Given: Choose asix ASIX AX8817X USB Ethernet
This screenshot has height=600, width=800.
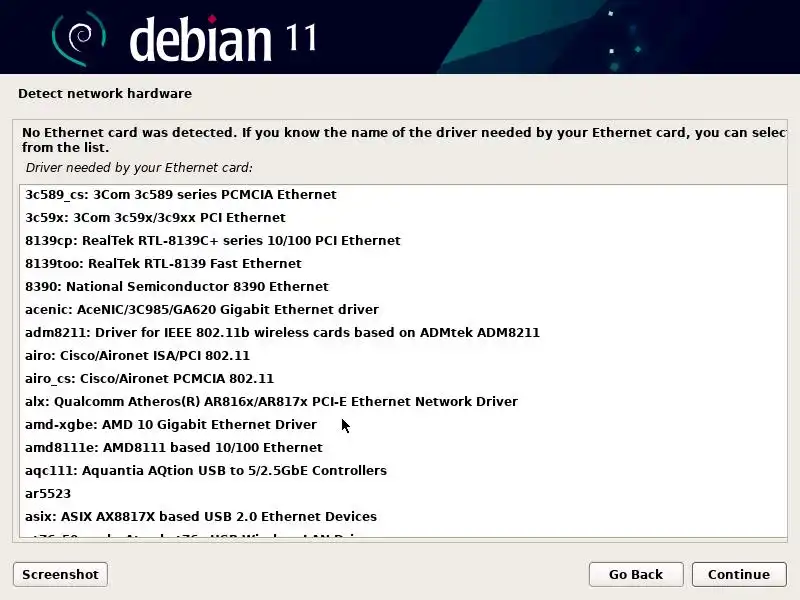Looking at the screenshot, I should coord(403,516).
